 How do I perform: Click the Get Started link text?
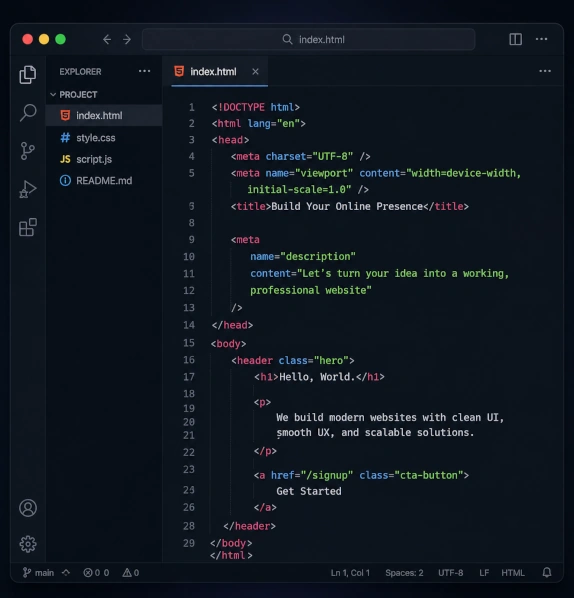pos(309,491)
